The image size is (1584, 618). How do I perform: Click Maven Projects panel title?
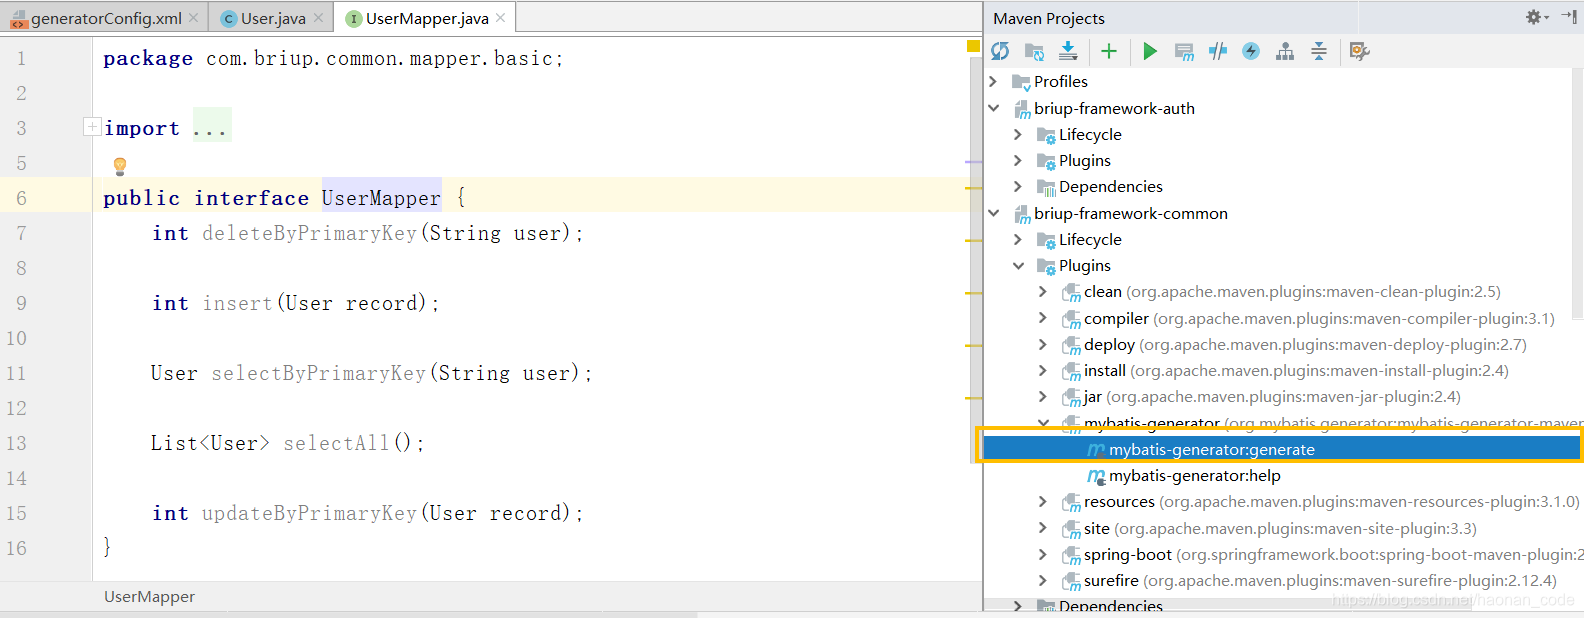pos(1049,18)
